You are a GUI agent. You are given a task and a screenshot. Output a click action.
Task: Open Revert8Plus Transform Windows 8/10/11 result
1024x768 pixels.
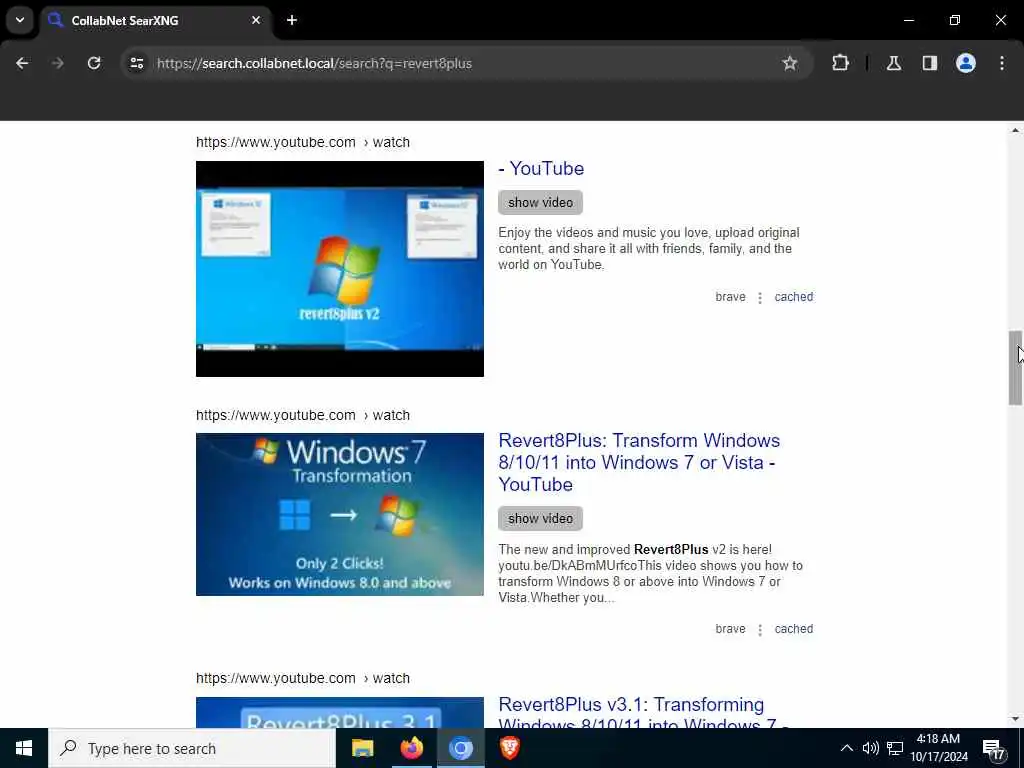click(639, 462)
